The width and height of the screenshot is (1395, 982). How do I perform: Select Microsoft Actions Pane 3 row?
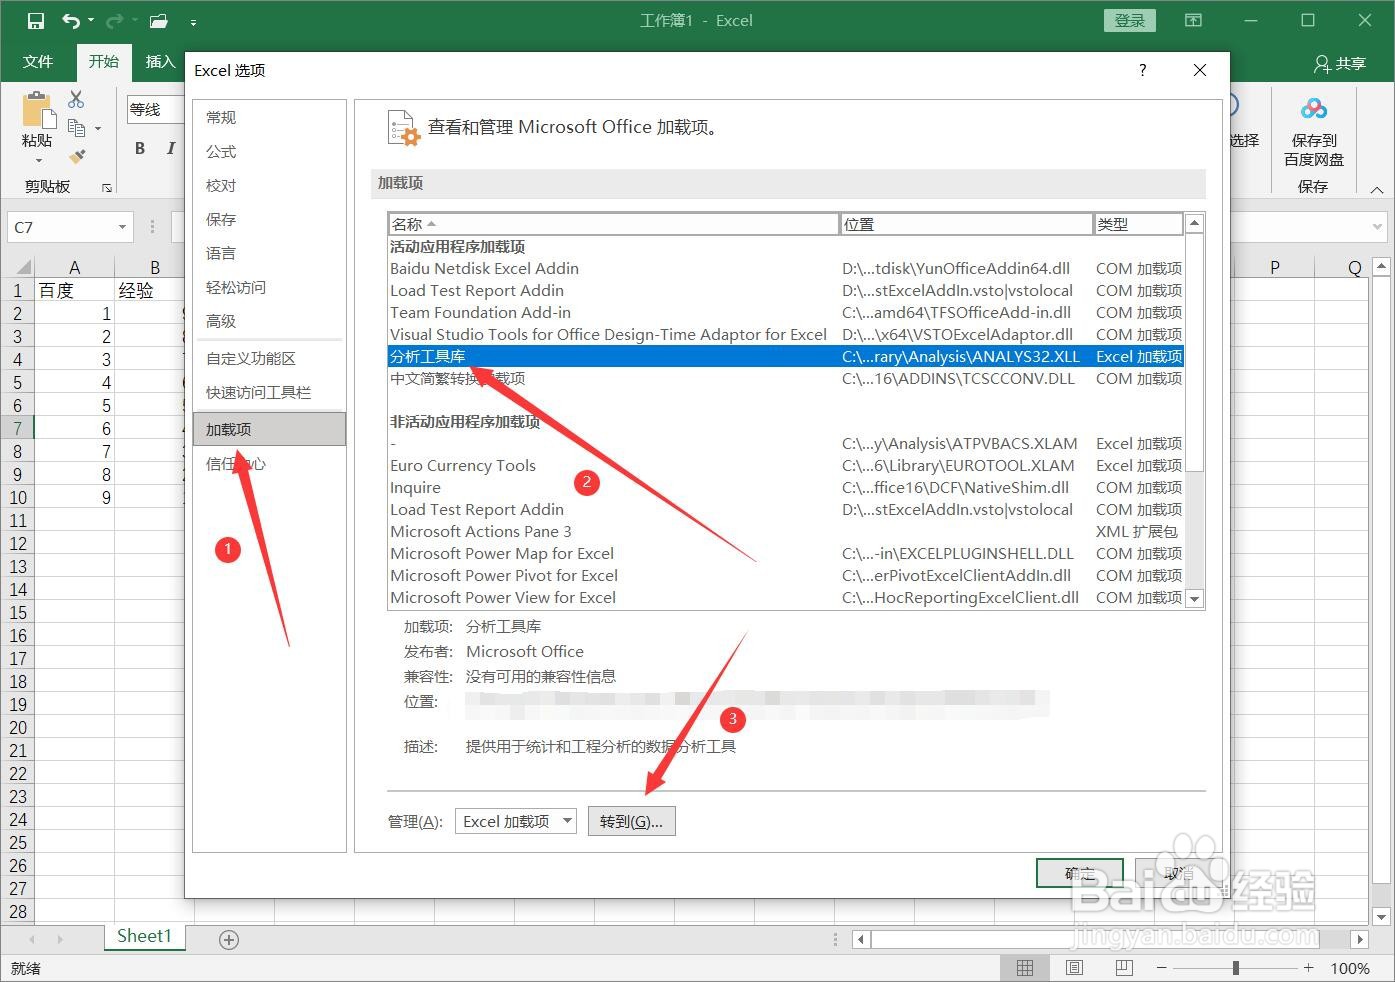point(786,531)
